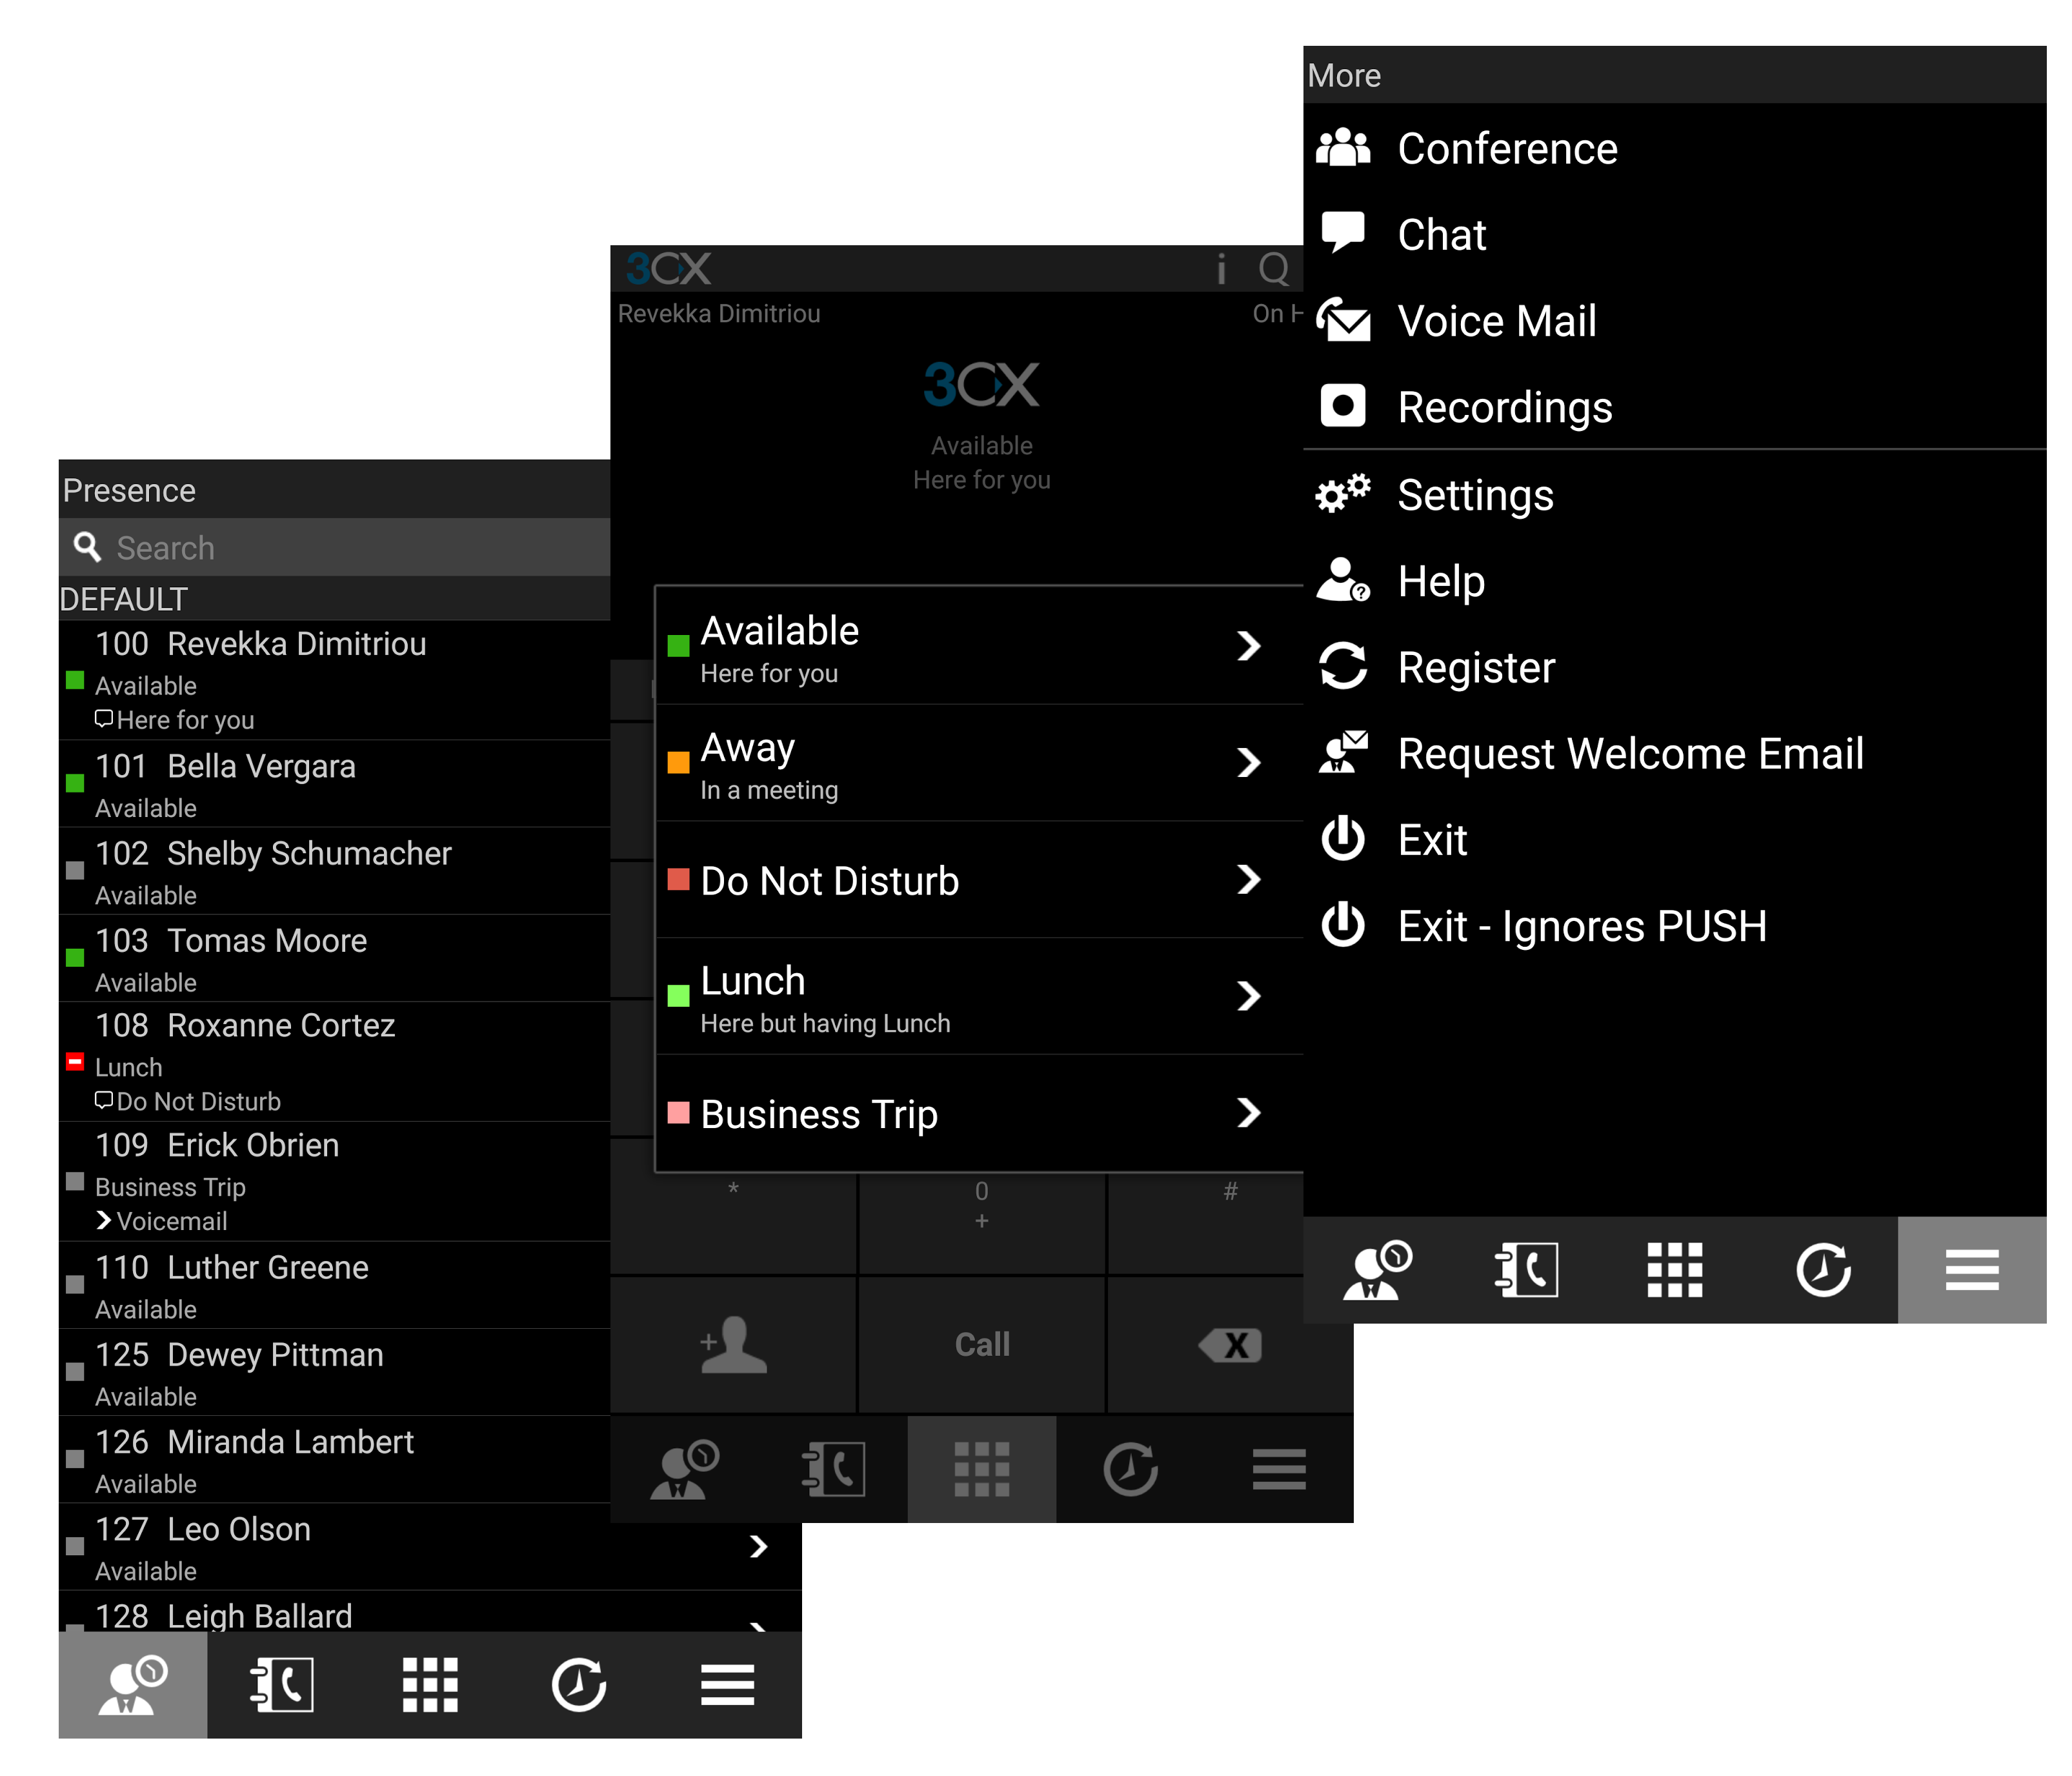
Task: Click the Presence search field
Action: click(334, 547)
